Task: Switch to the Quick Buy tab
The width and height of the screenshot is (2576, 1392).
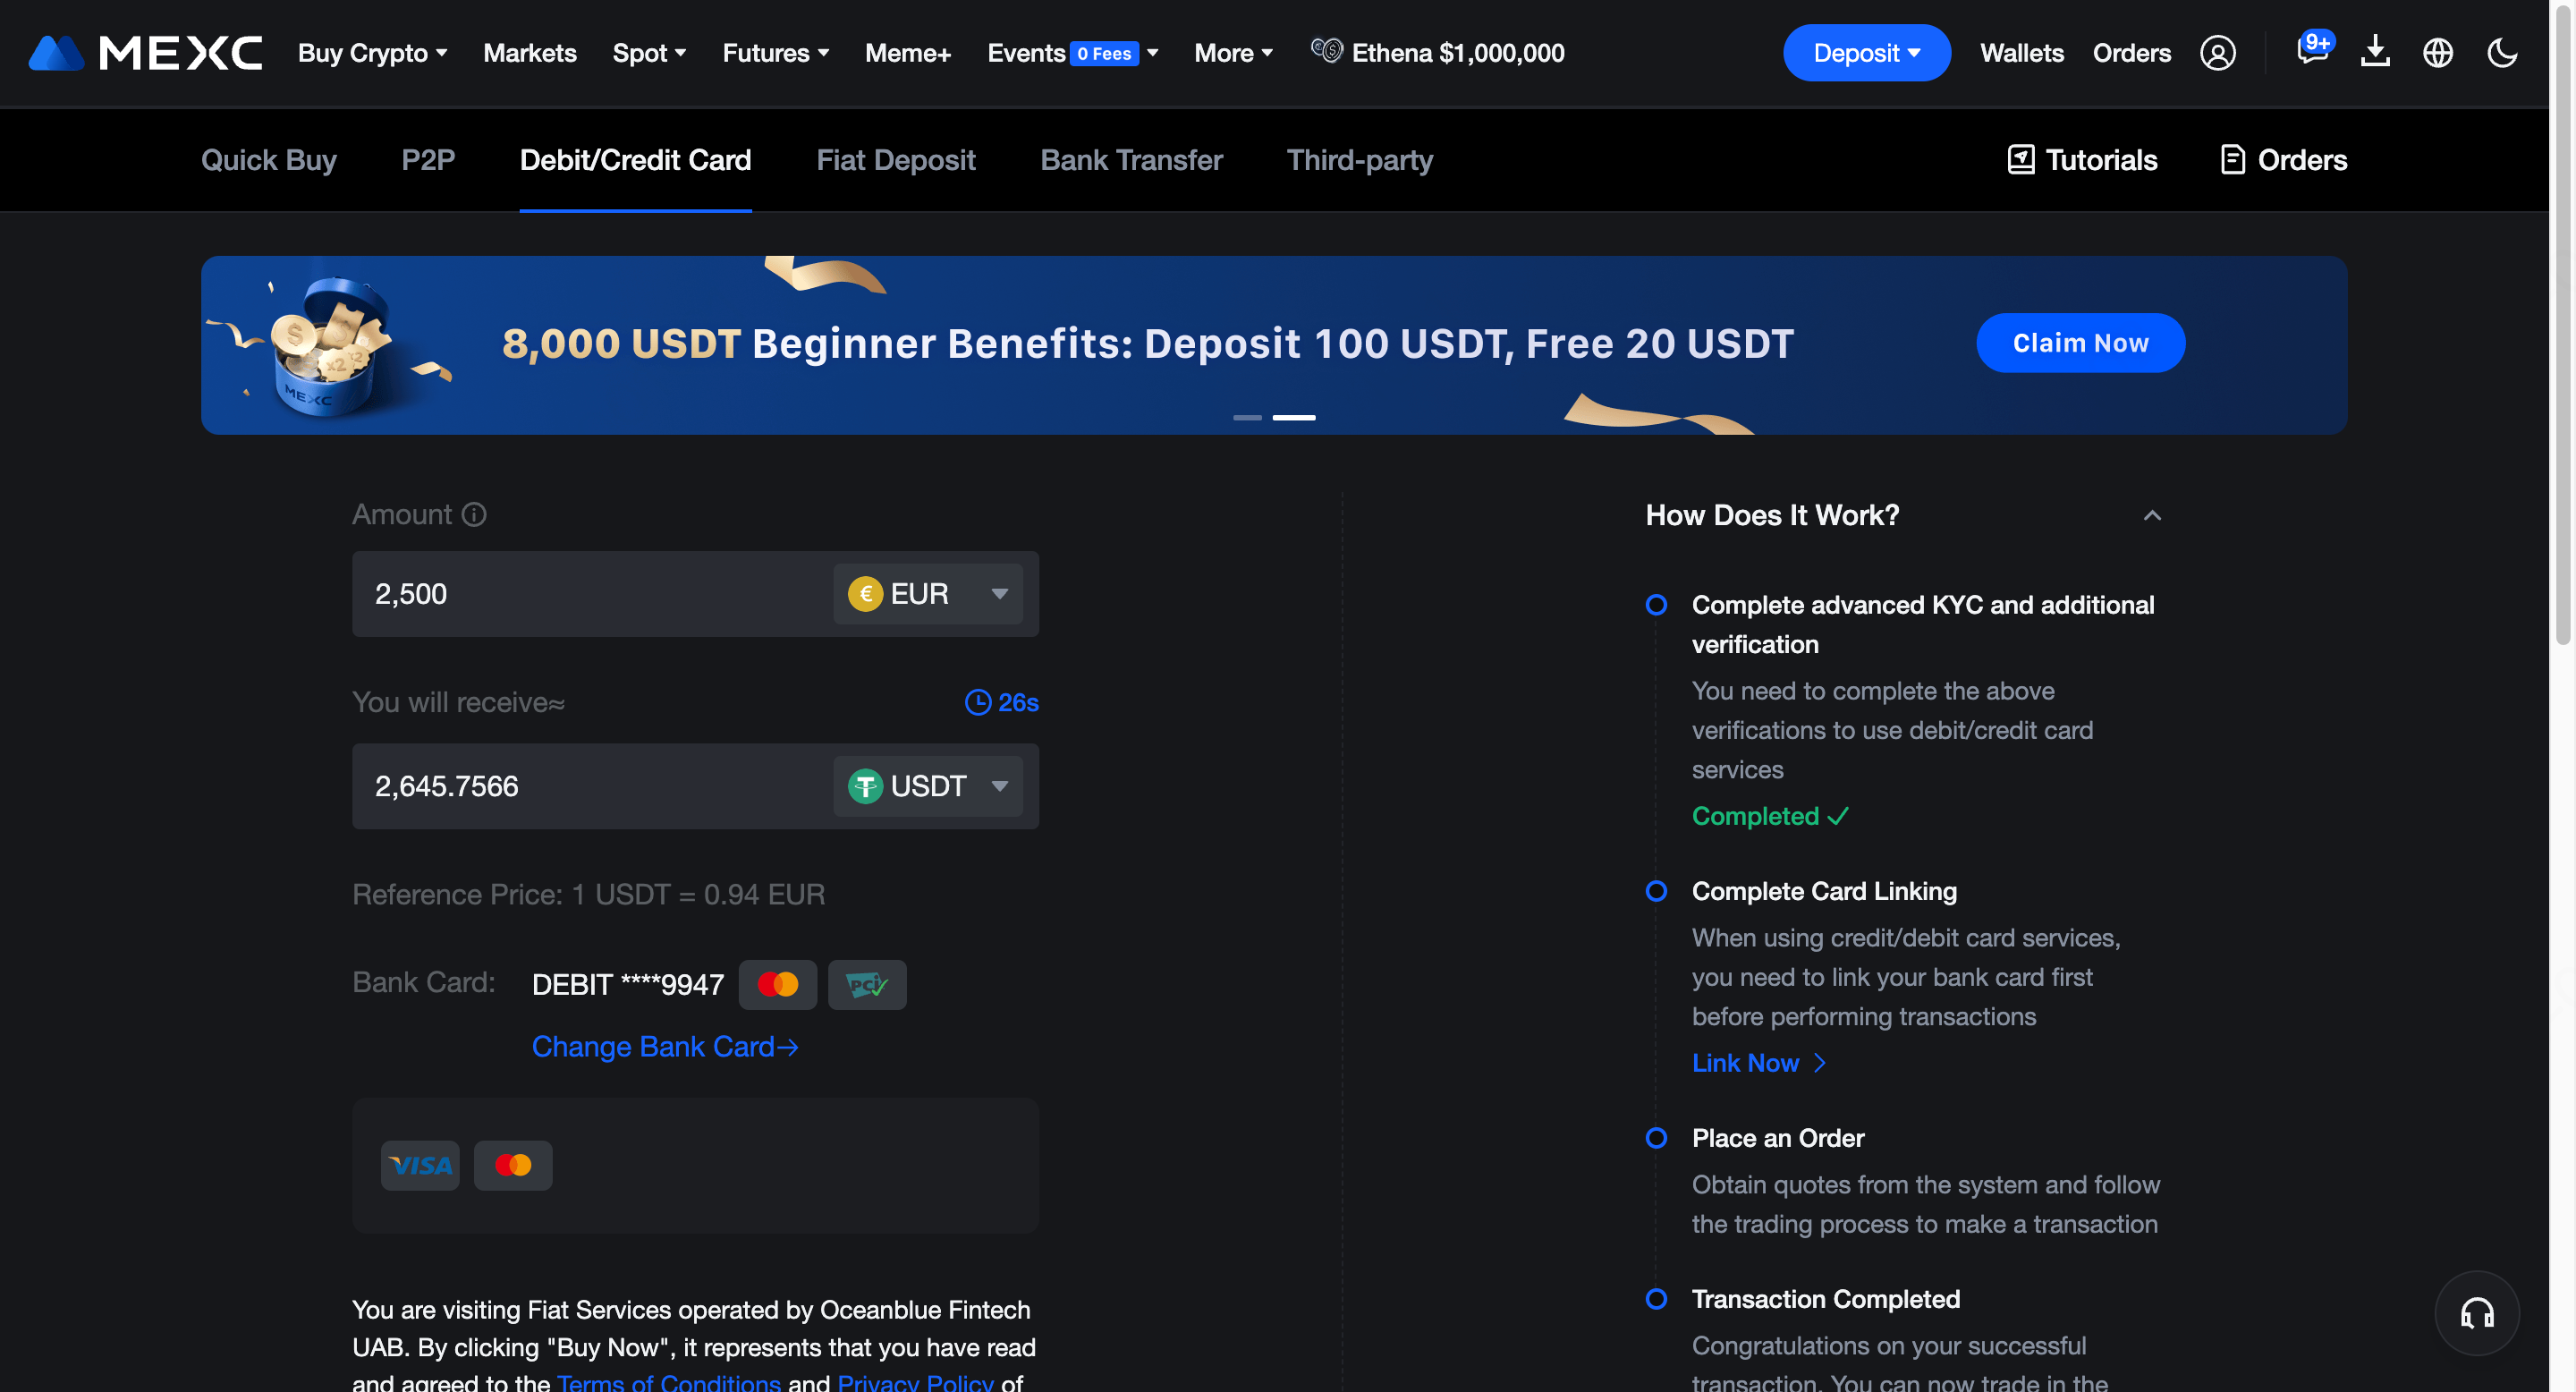Action: 268,160
